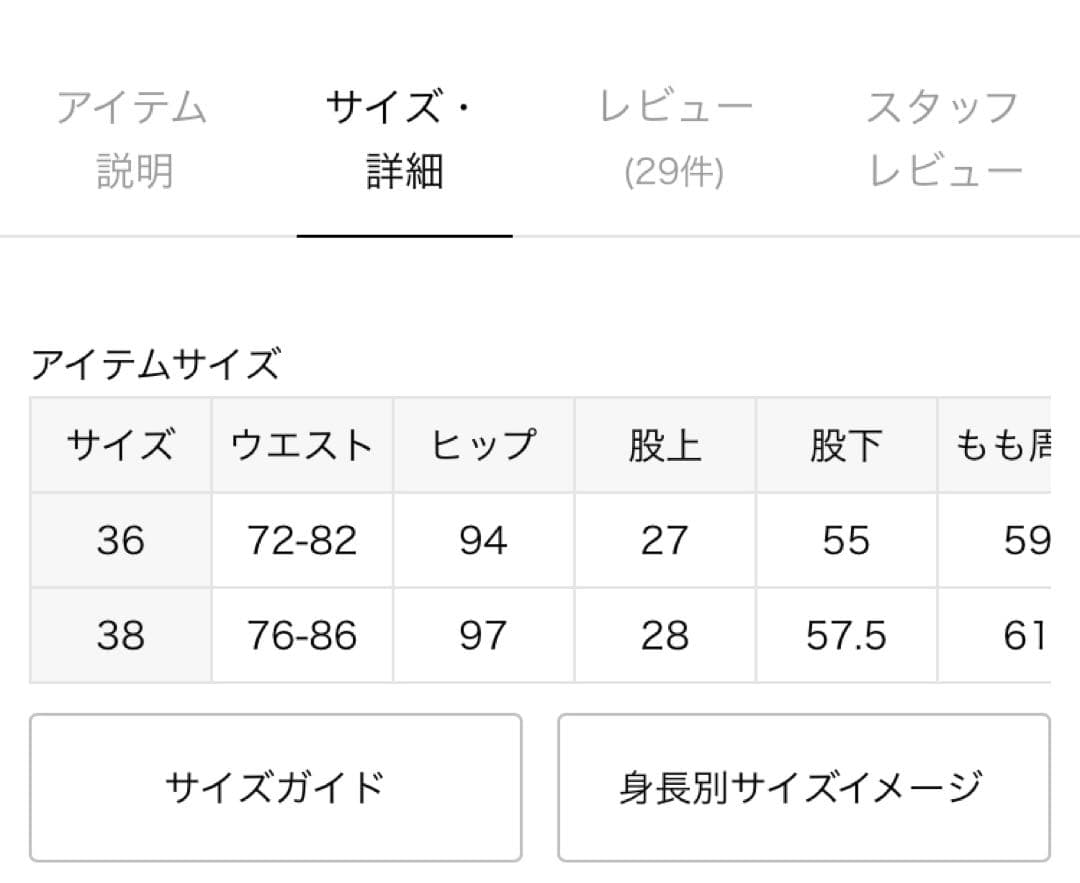Click the 股下 column header
Image resolution: width=1080 pixels, height=883 pixels.
(846, 445)
